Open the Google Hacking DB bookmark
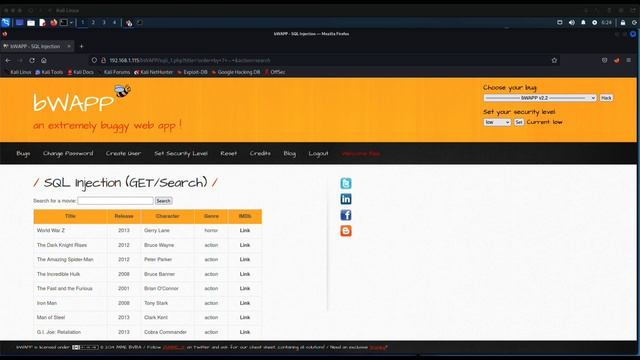 [x=236, y=72]
